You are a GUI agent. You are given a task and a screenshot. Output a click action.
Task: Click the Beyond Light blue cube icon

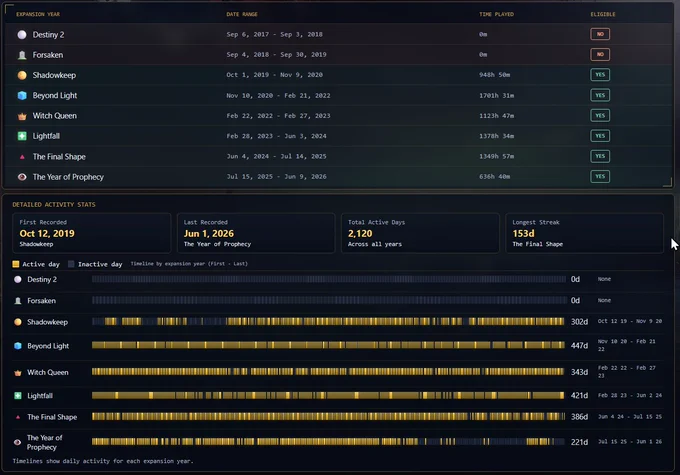(x=22, y=95)
